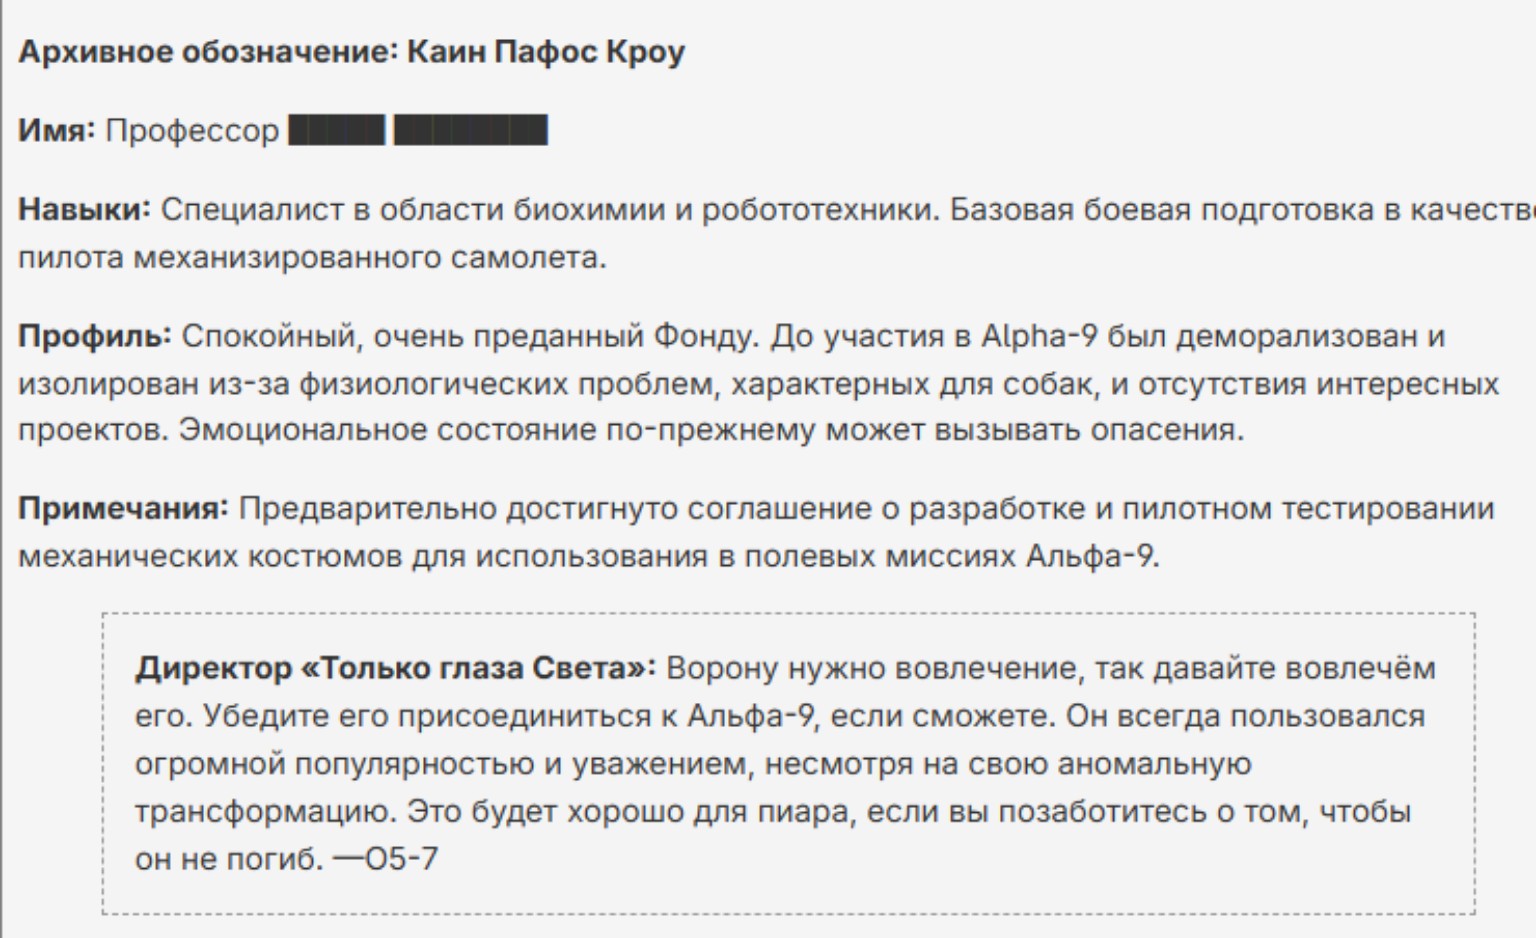Click the bold "Имя:" label
The height and width of the screenshot is (938, 1536).
coord(56,131)
